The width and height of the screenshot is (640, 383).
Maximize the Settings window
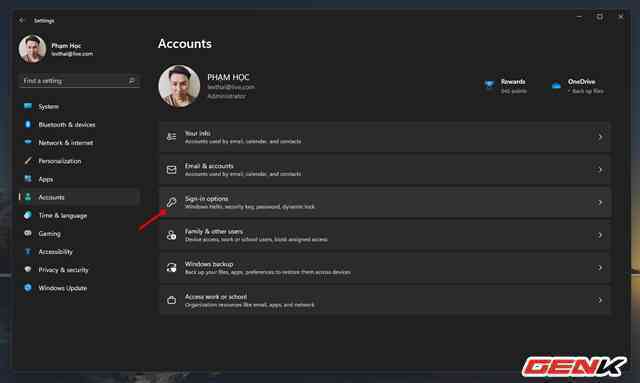(600, 17)
